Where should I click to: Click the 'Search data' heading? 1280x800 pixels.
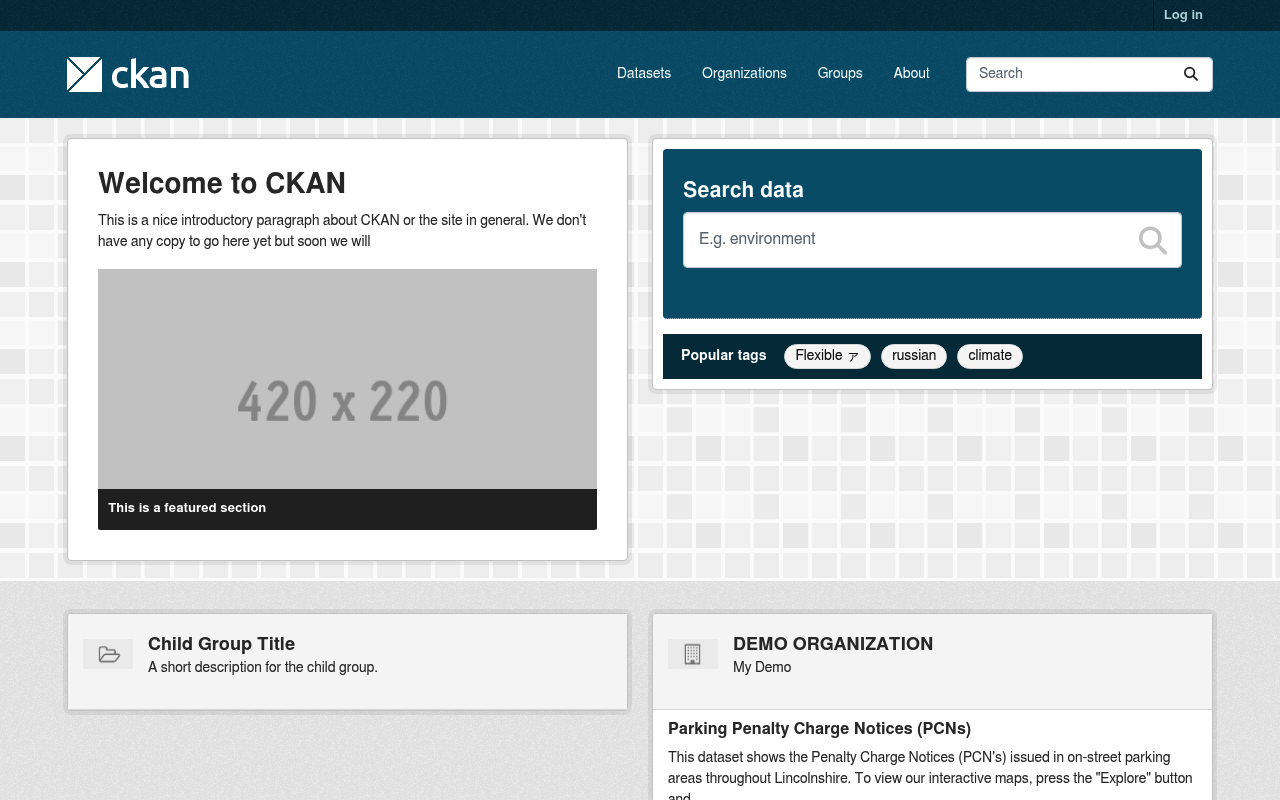tap(743, 190)
